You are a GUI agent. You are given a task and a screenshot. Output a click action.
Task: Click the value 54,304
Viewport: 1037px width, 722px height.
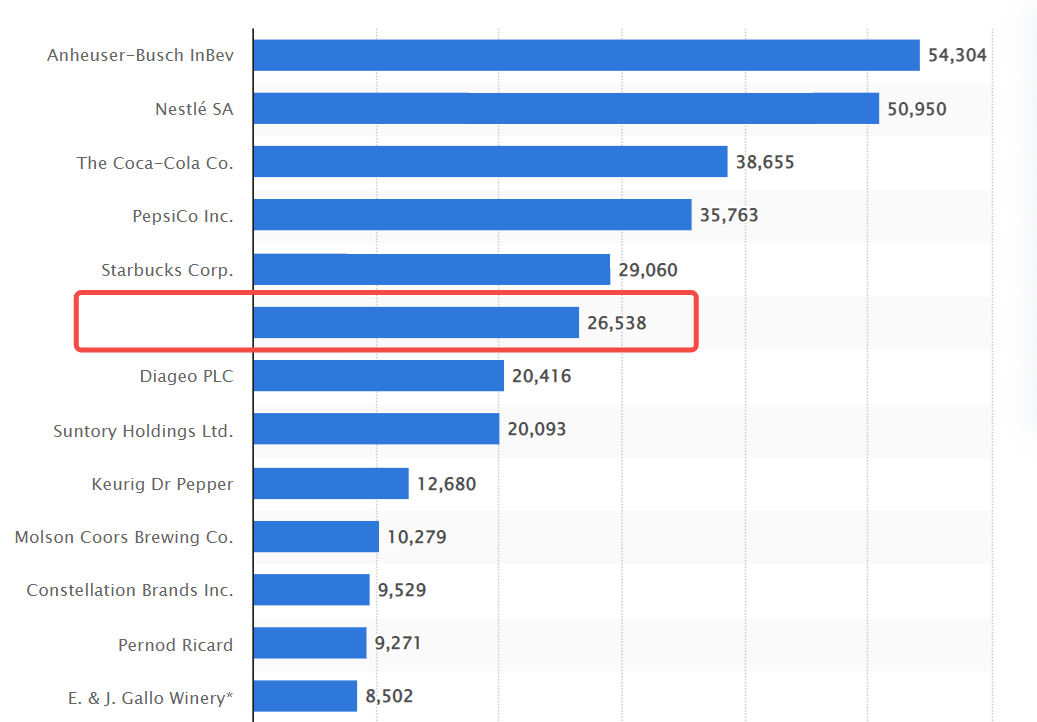957,55
